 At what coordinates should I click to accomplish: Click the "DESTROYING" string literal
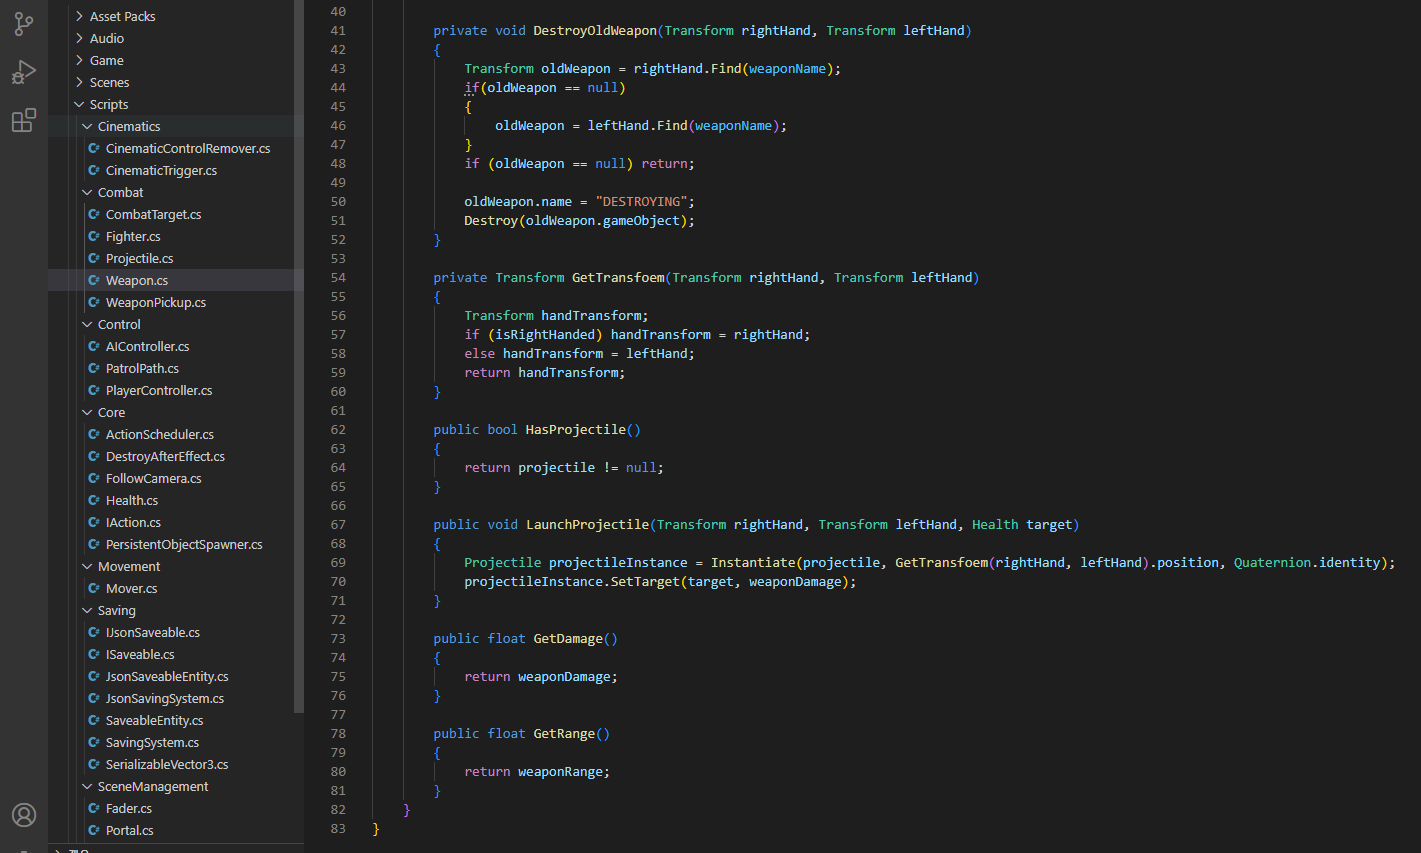click(641, 201)
